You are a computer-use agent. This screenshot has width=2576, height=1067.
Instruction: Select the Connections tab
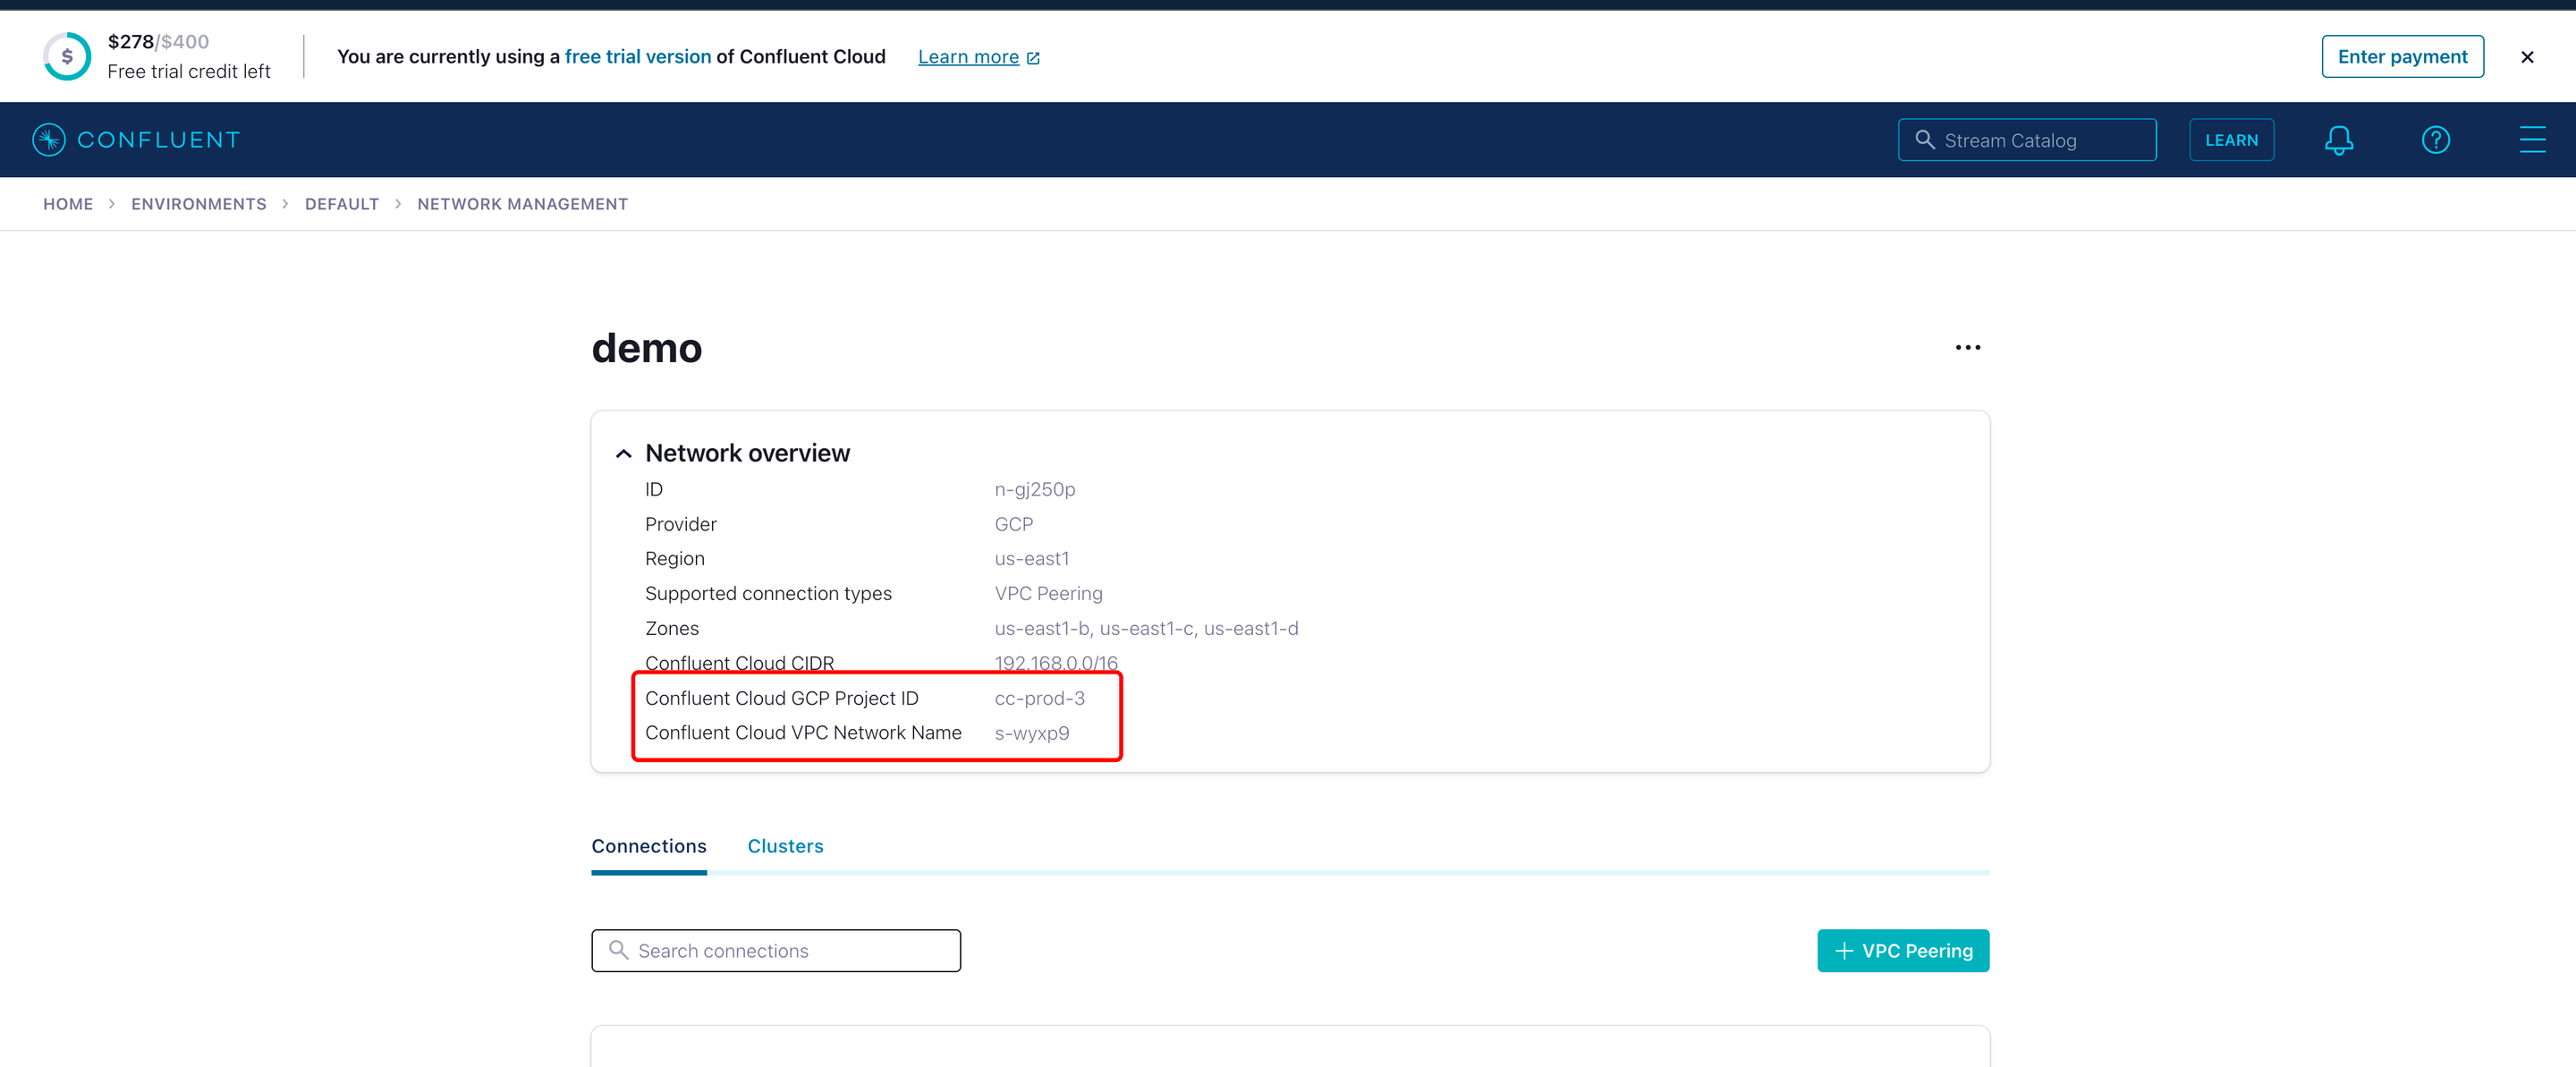coord(648,846)
